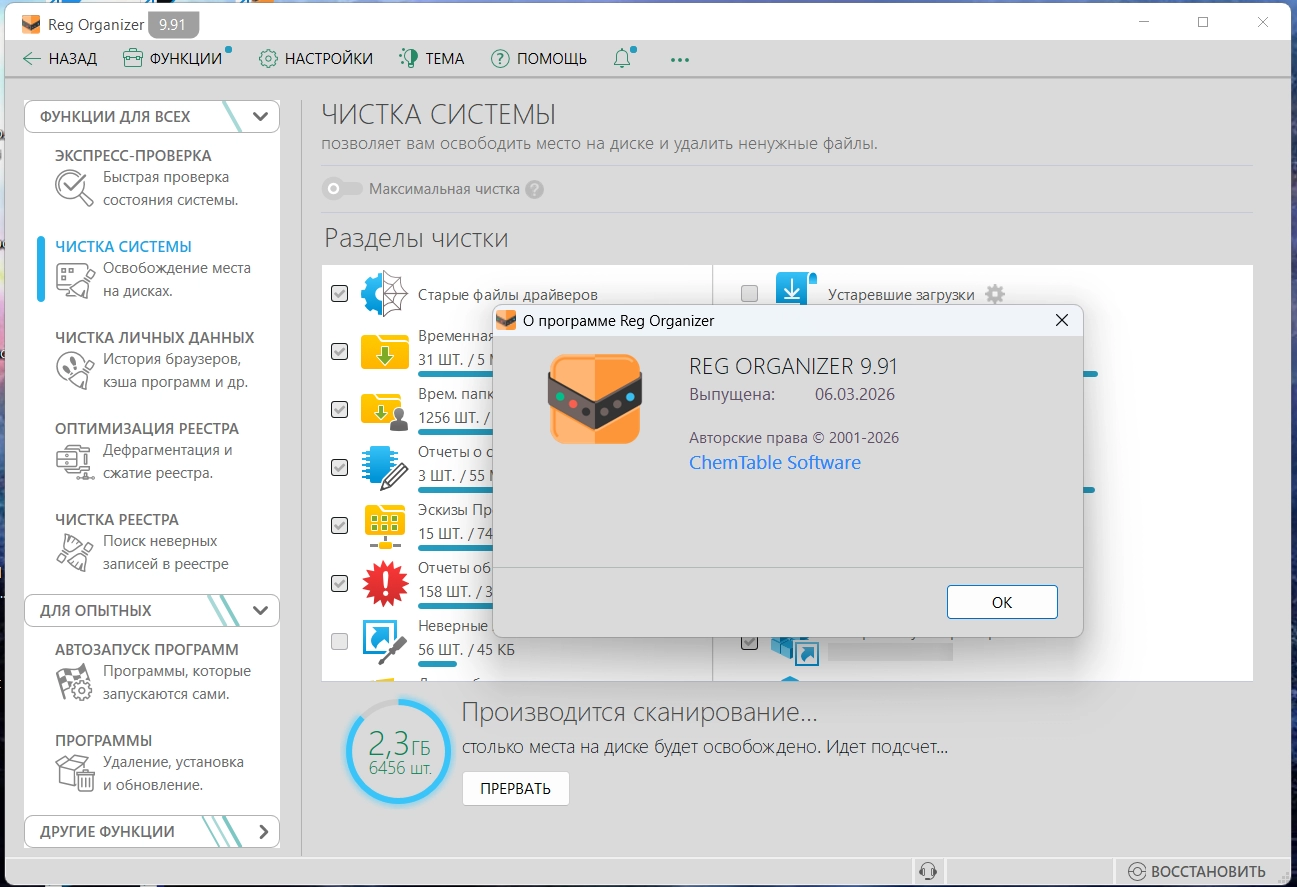
Task: Click the progress bar under Отчеты 158 ШТ.
Action: 455,606
